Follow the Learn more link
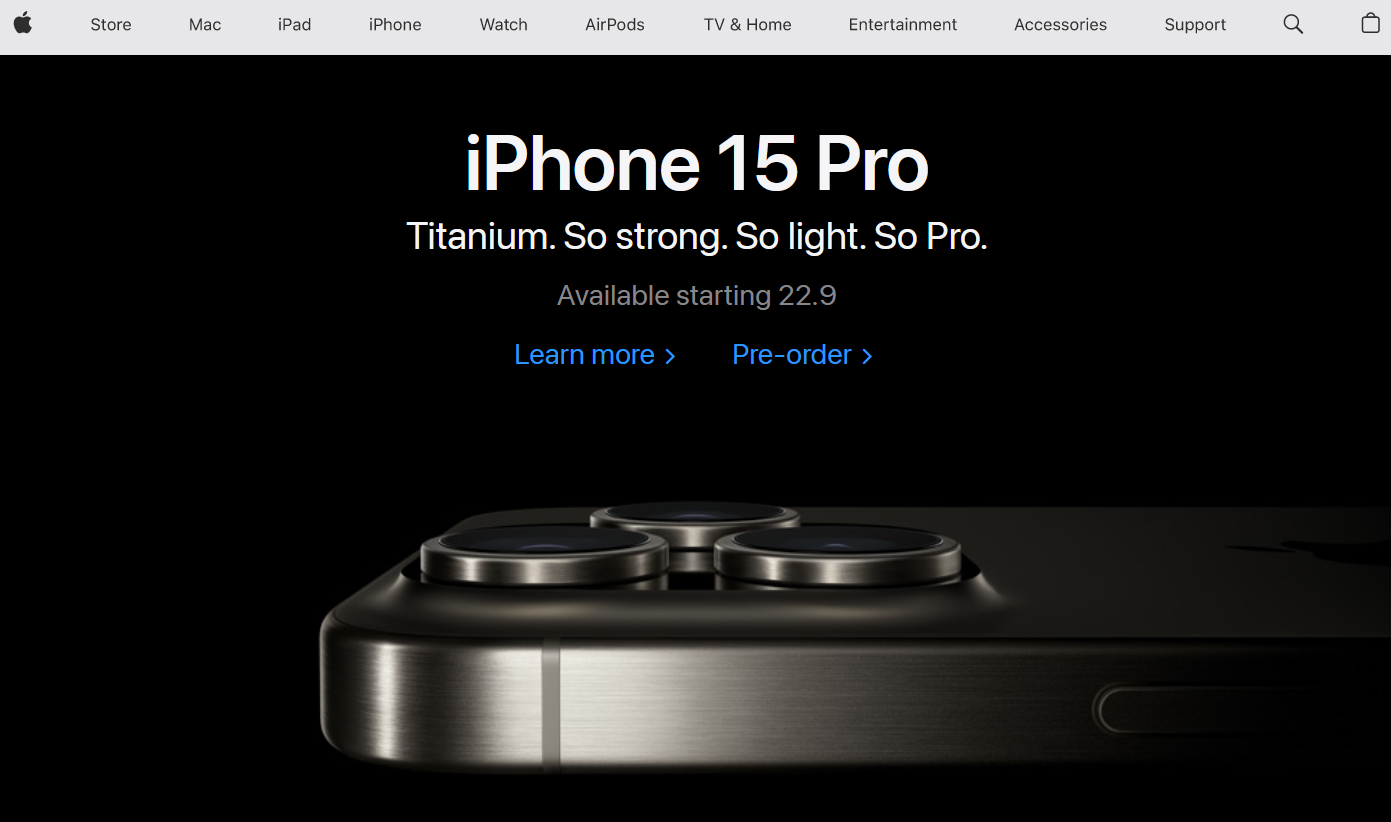 coord(595,355)
